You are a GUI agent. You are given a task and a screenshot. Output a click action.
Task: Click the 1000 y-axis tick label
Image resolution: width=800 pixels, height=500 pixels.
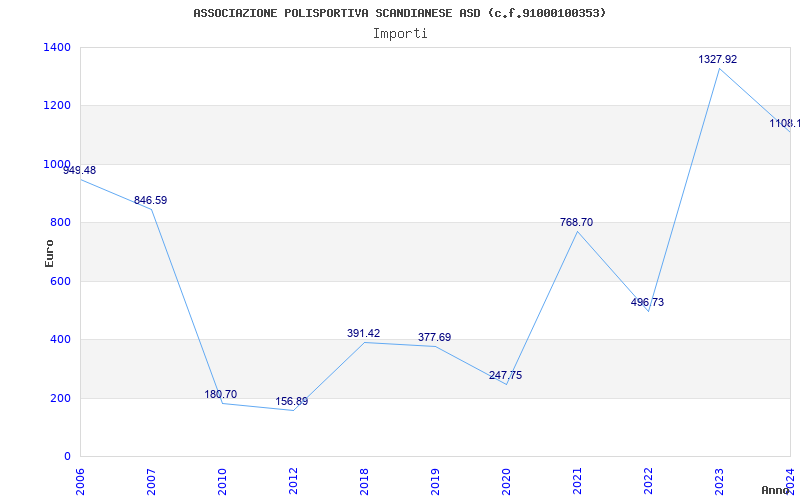pyautogui.click(x=57, y=164)
